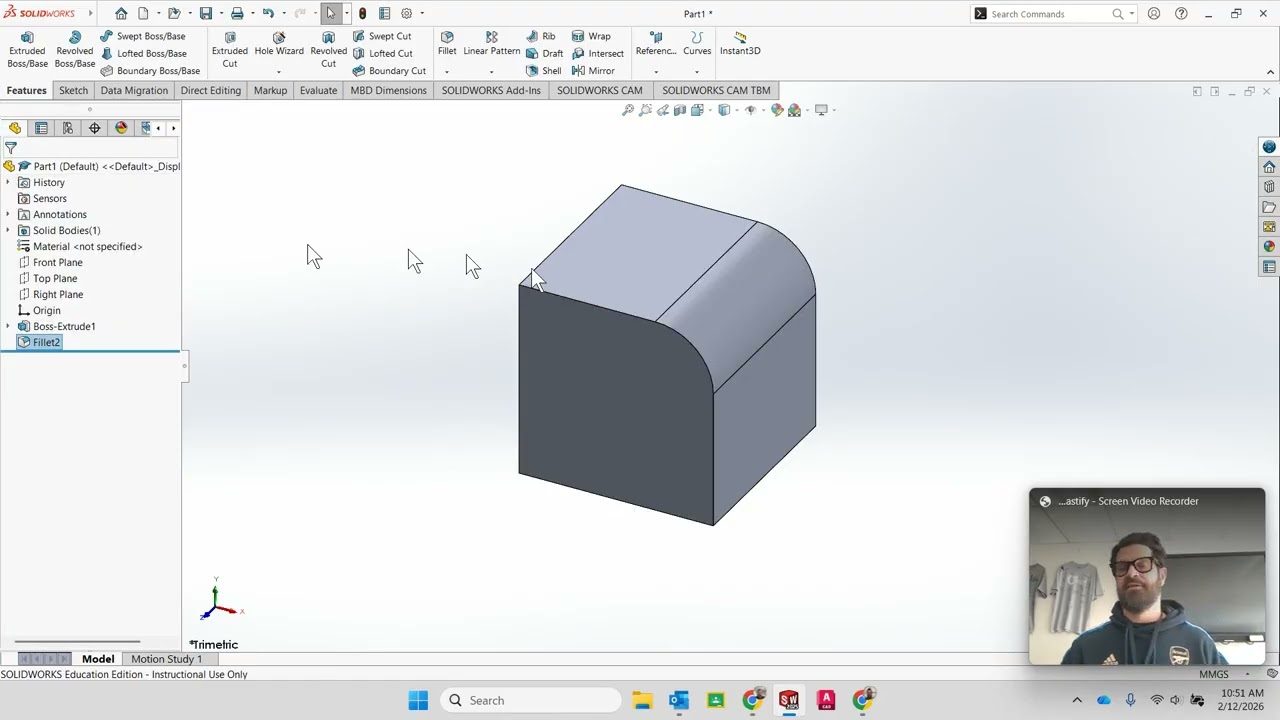Open the DisplayManager tab icon
The width and height of the screenshot is (1280, 720).
click(x=121, y=128)
